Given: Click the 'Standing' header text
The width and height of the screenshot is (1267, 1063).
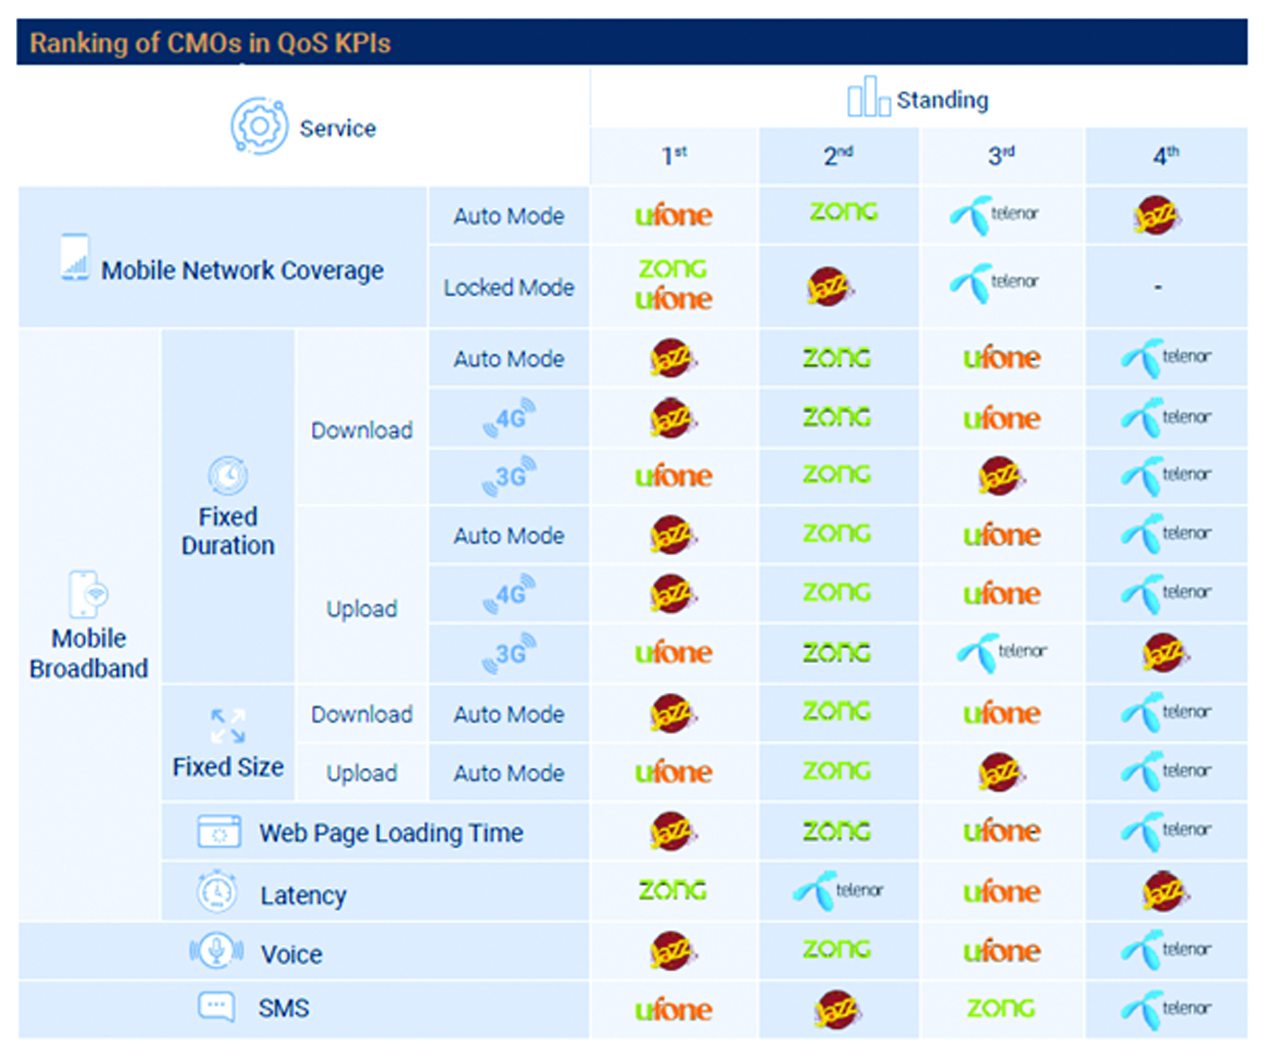Looking at the screenshot, I should click(942, 100).
